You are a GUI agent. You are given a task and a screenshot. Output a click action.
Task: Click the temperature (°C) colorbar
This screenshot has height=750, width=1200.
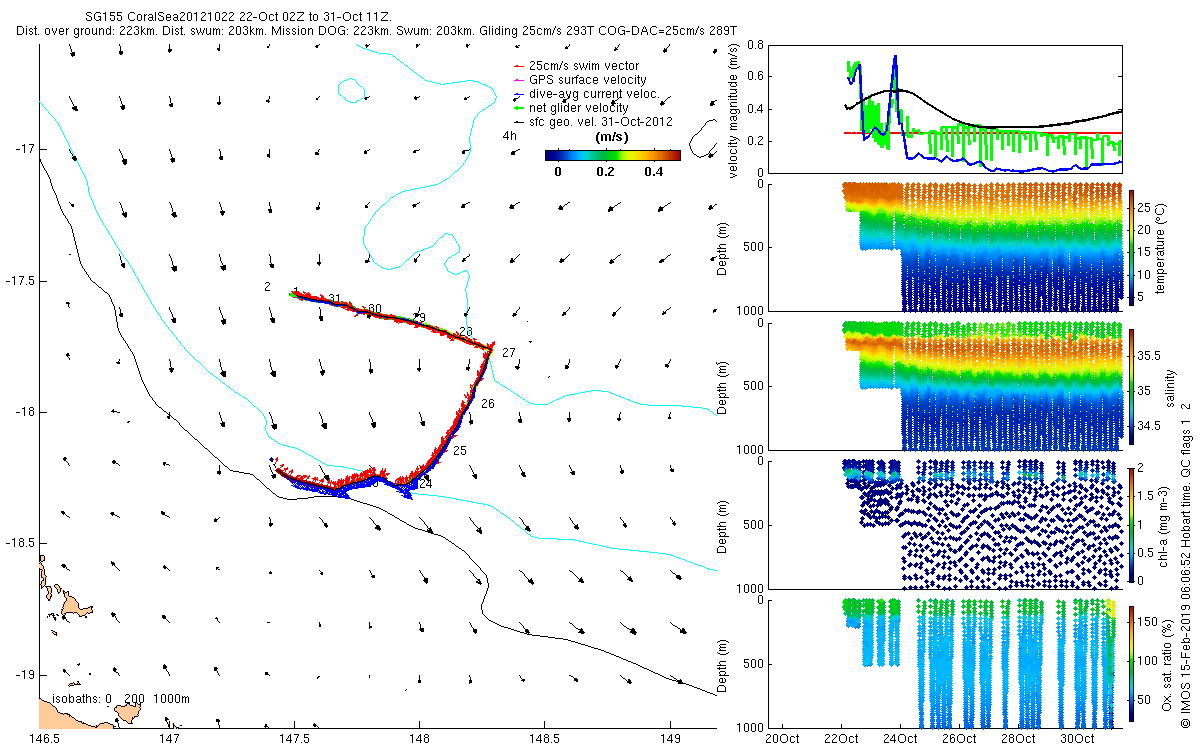[1132, 248]
